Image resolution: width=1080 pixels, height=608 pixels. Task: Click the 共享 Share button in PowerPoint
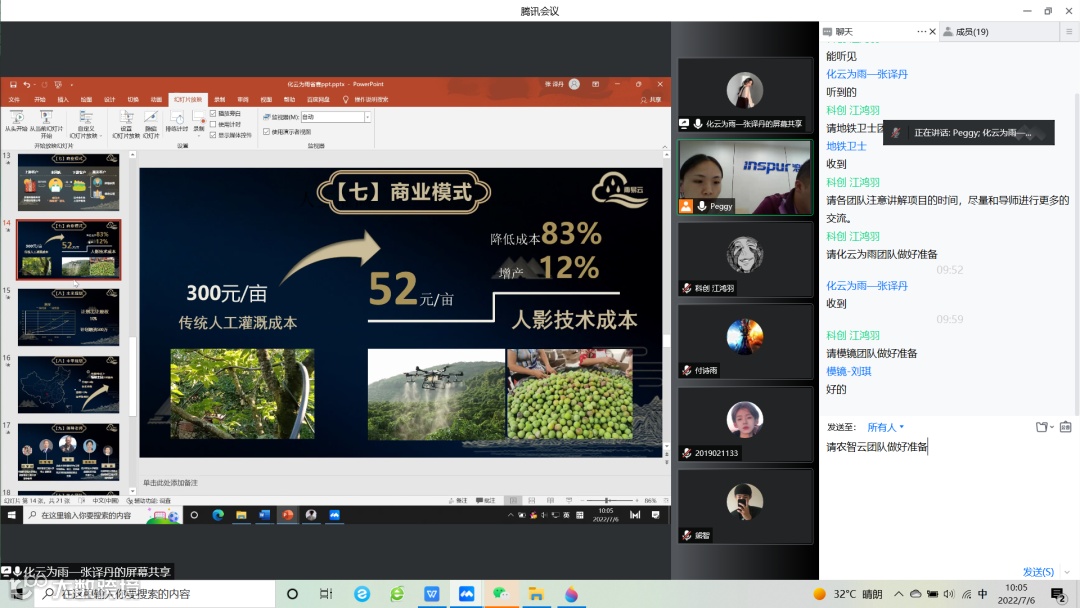(651, 100)
